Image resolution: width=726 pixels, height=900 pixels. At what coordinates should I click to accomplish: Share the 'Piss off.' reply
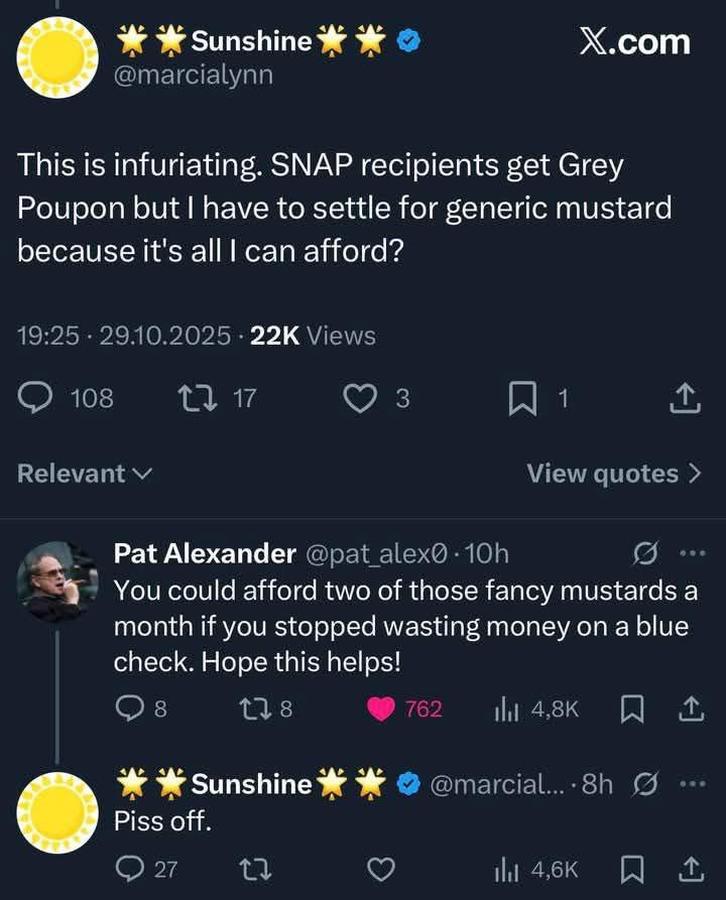pos(690,870)
